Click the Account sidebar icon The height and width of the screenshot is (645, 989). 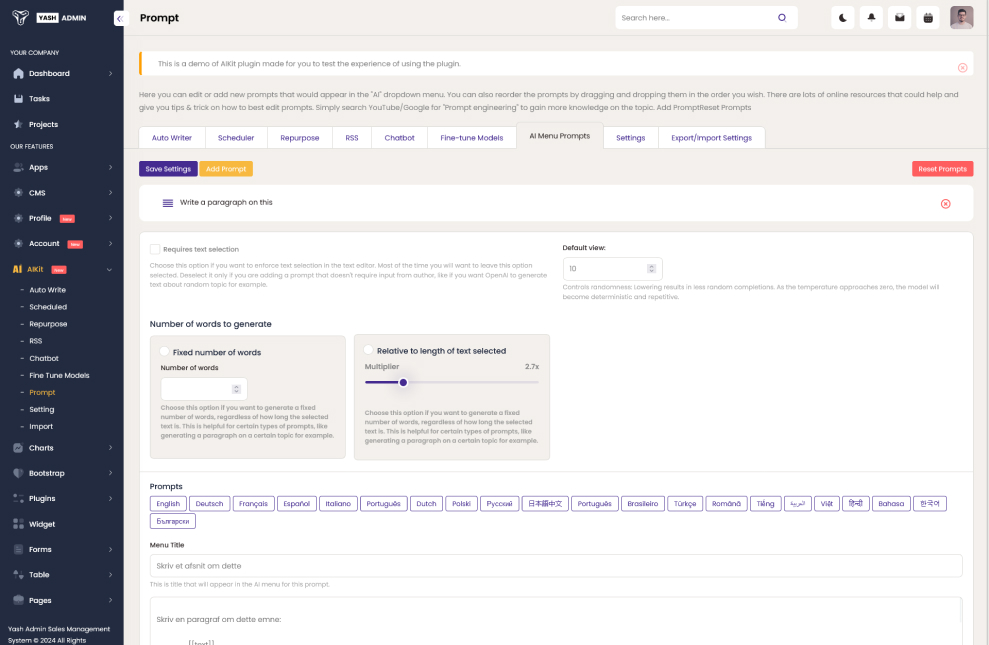tap(18, 243)
